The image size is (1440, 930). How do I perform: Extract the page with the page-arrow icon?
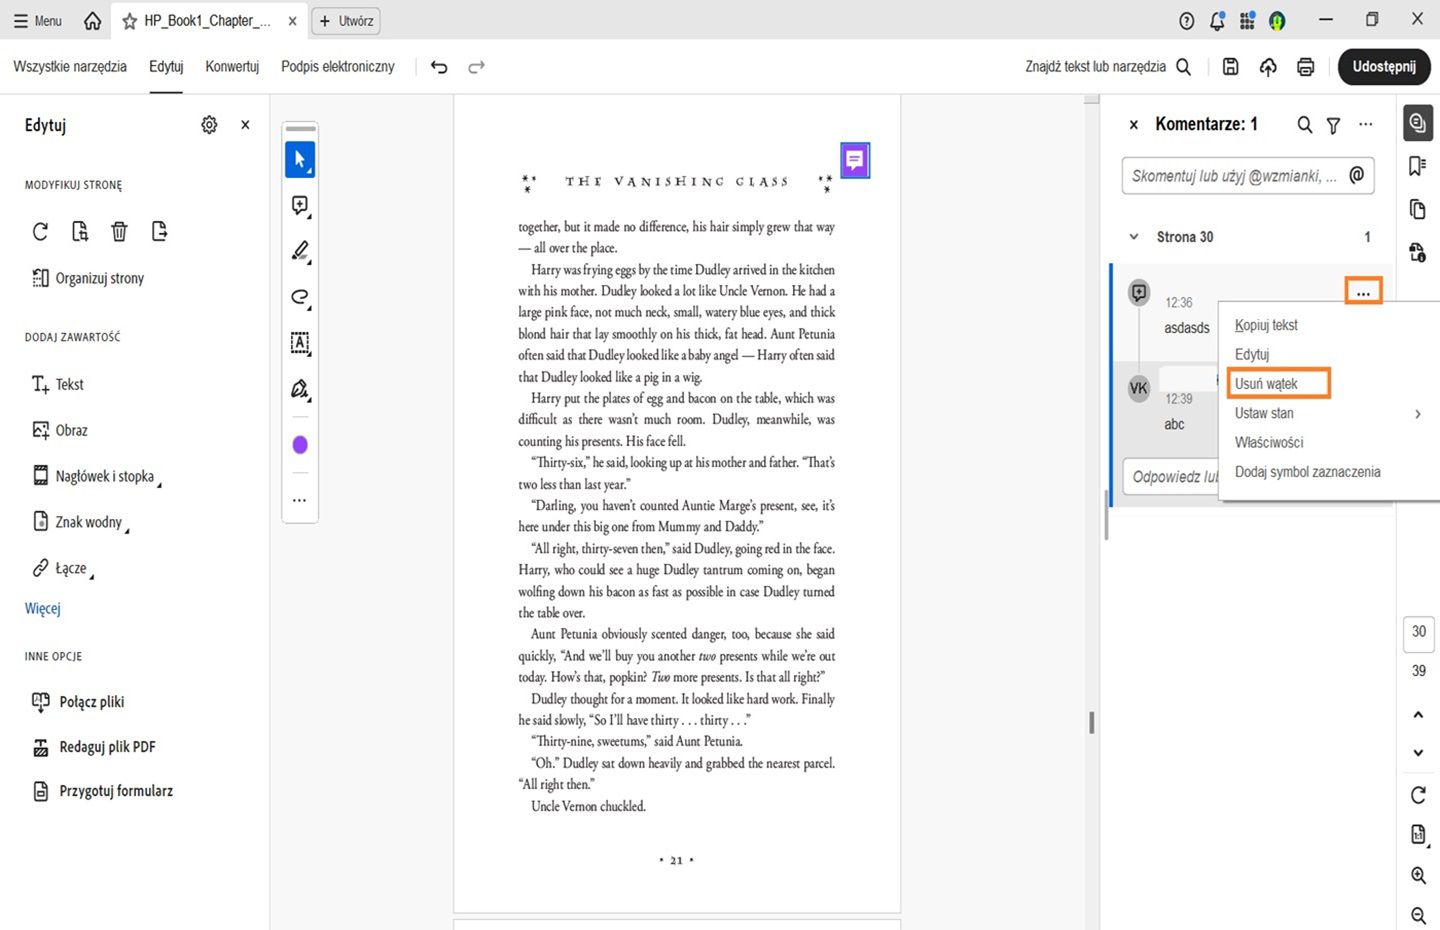click(x=159, y=232)
